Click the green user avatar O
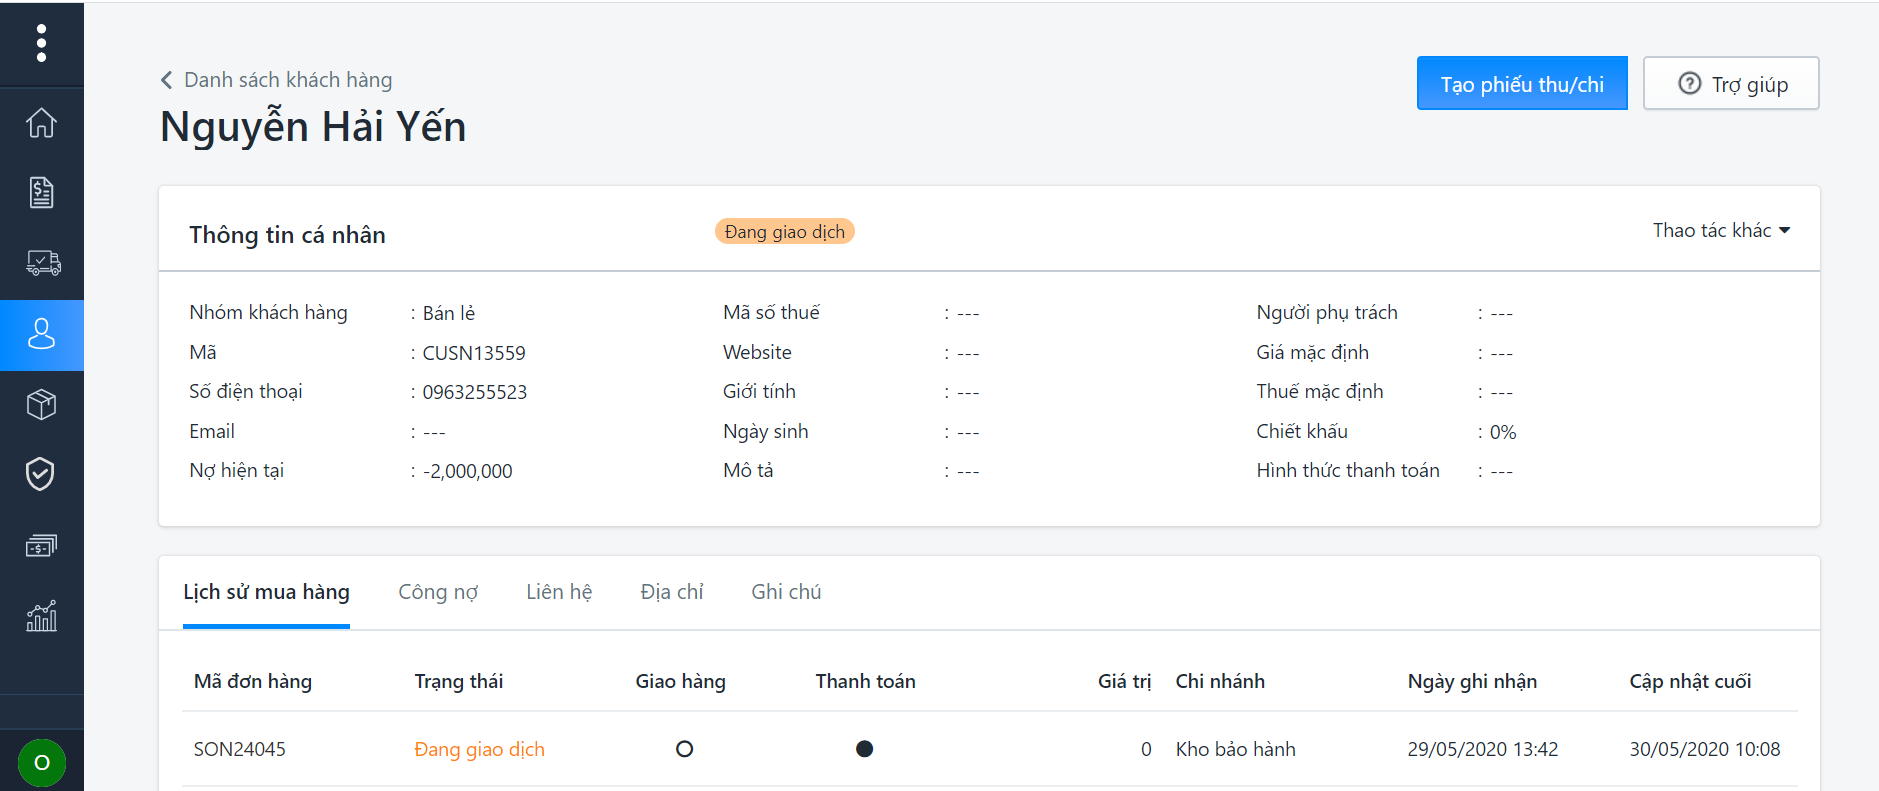This screenshot has height=791, width=1879. 42,763
